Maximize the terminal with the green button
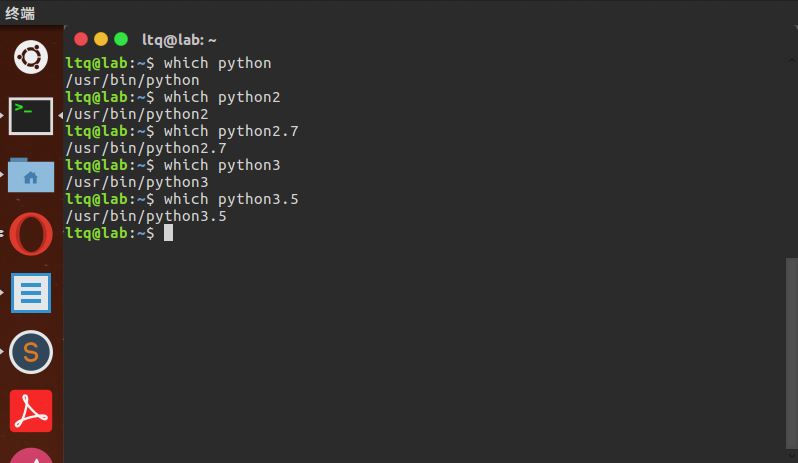 coord(121,39)
